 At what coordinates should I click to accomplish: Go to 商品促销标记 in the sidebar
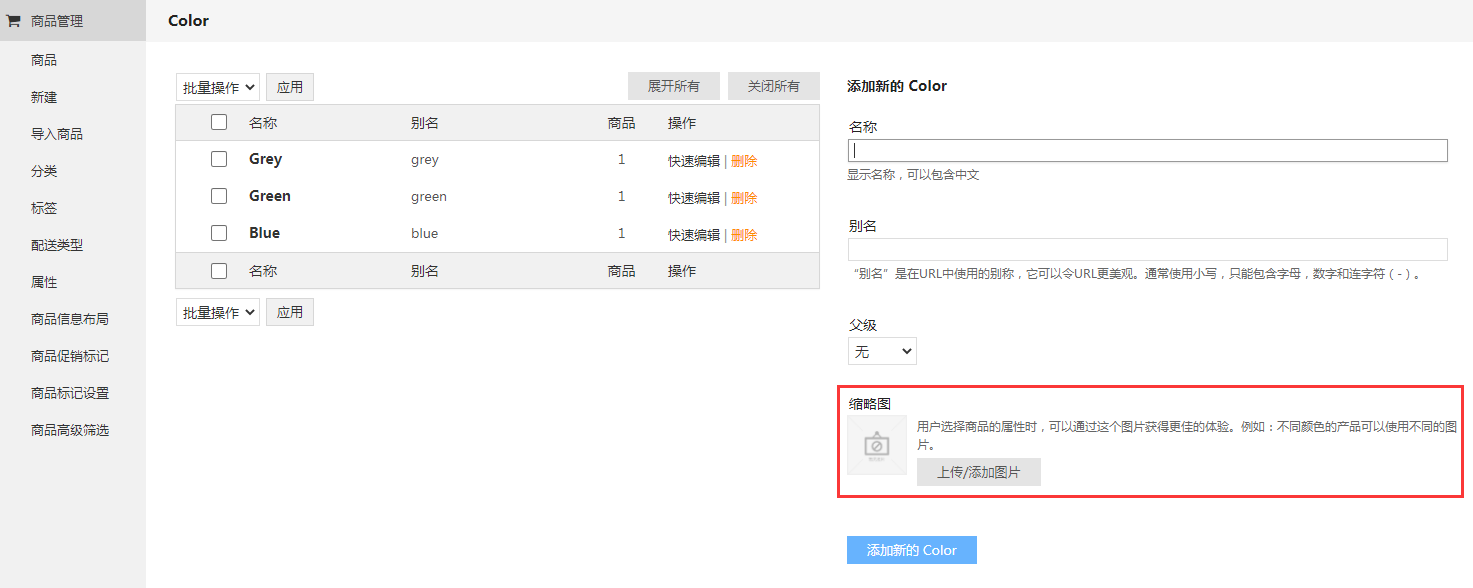[x=70, y=356]
